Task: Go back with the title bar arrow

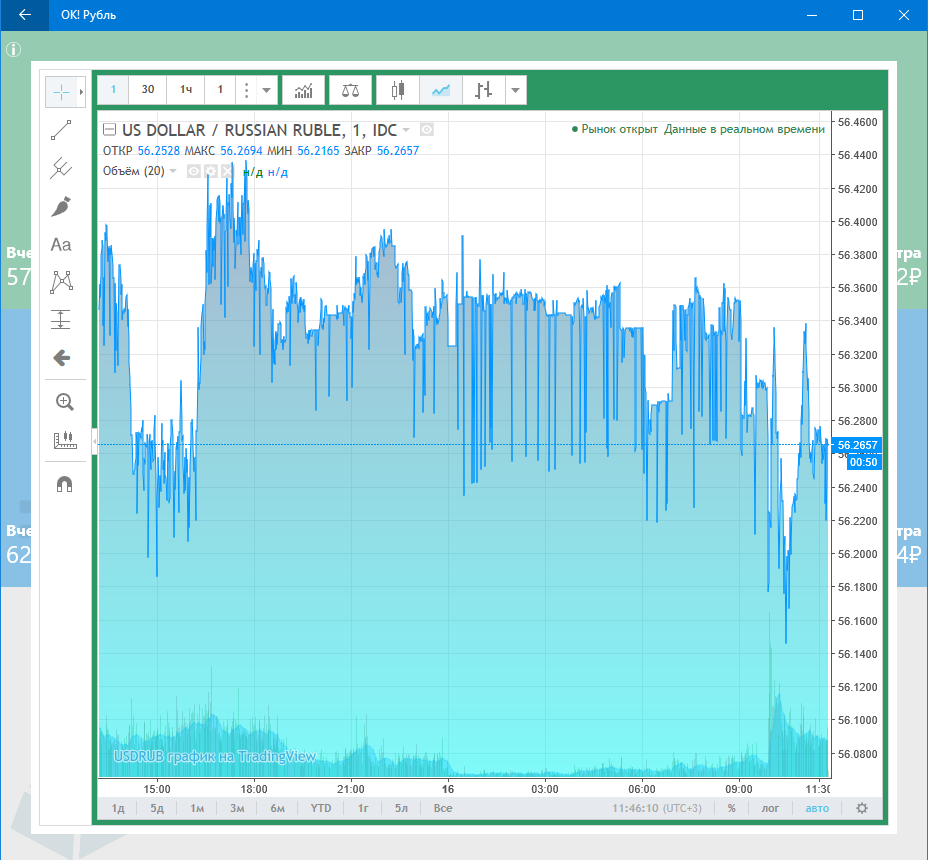Action: [25, 15]
